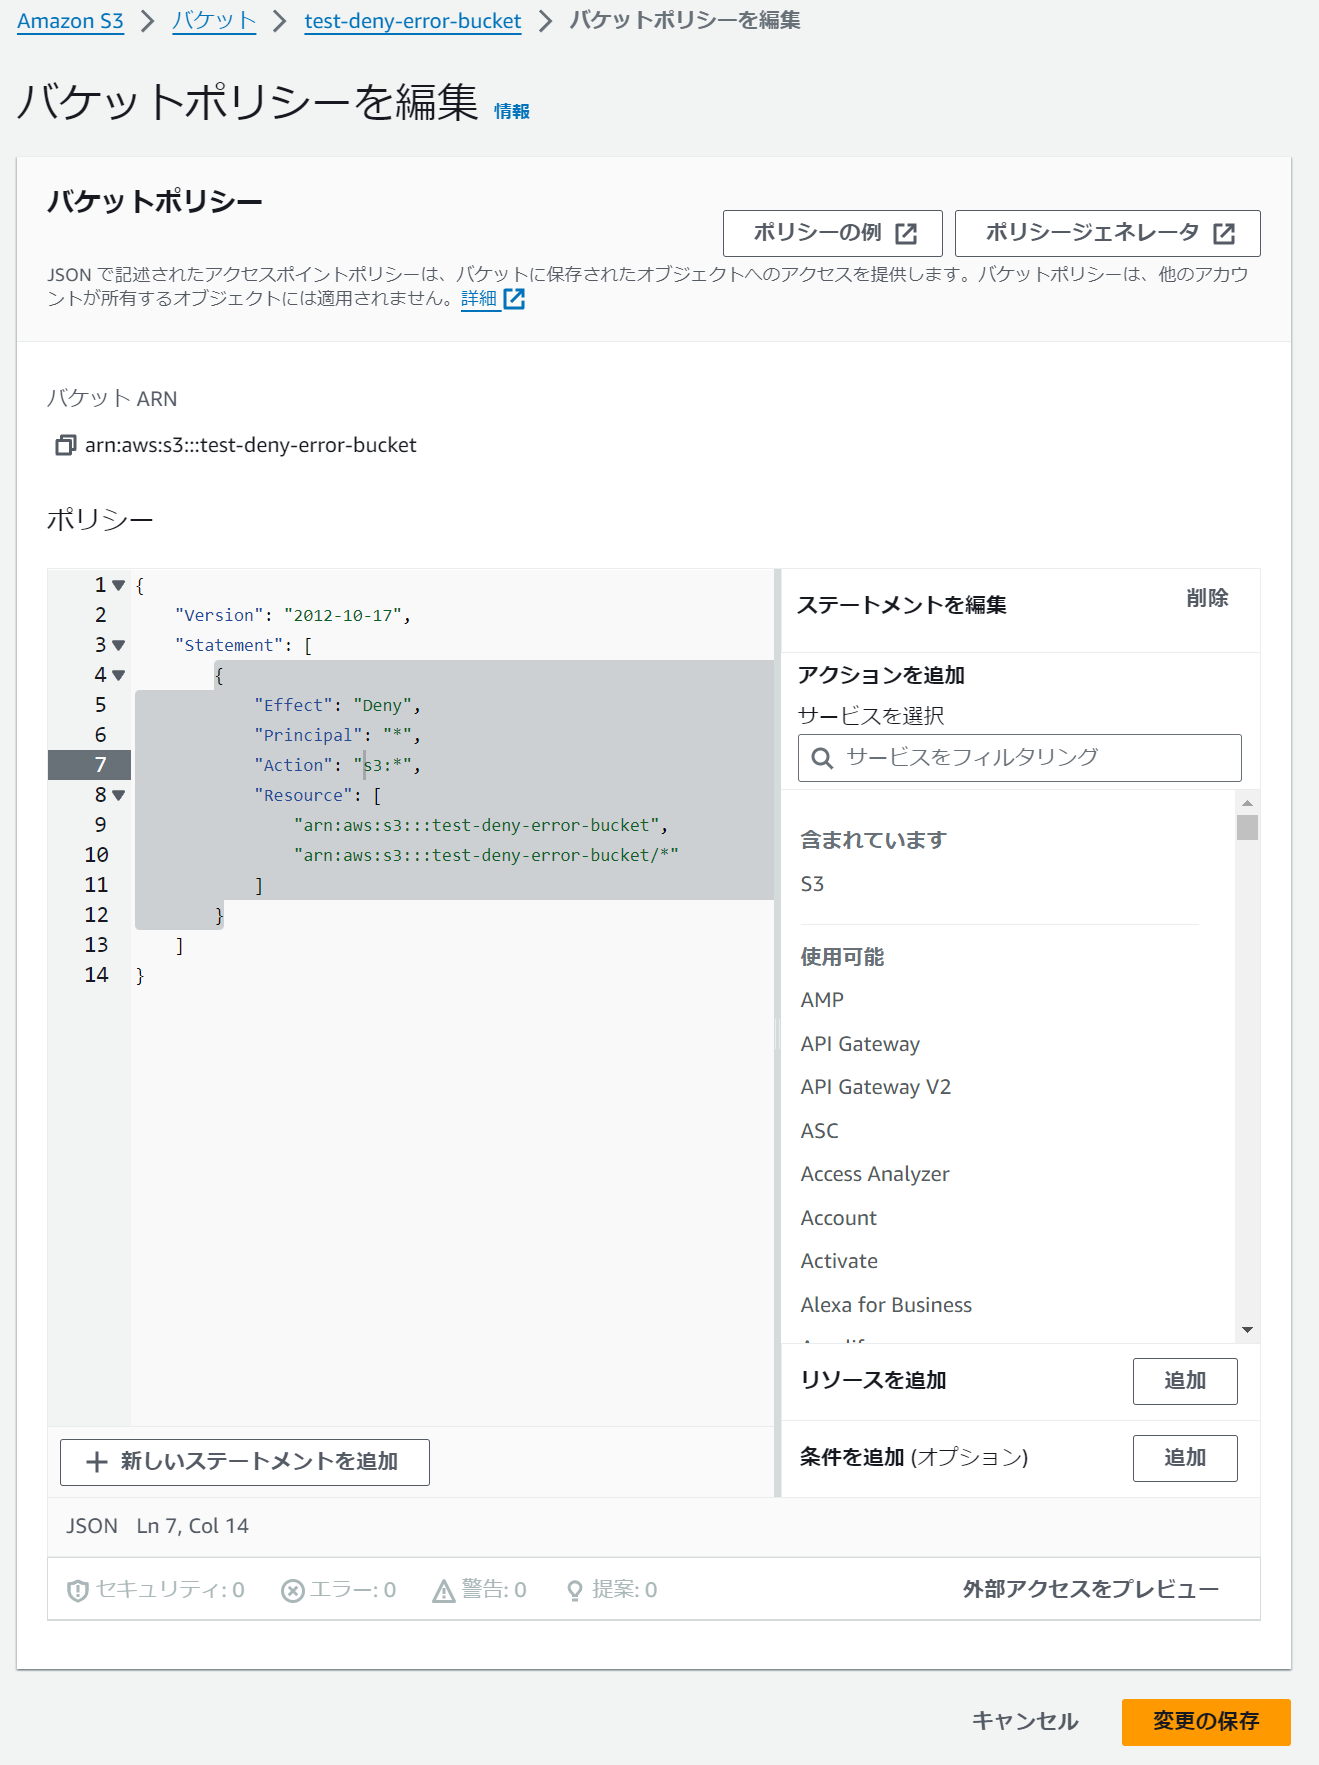Click external link icon beside 詳細
This screenshot has width=1319, height=1765.
pos(514,298)
